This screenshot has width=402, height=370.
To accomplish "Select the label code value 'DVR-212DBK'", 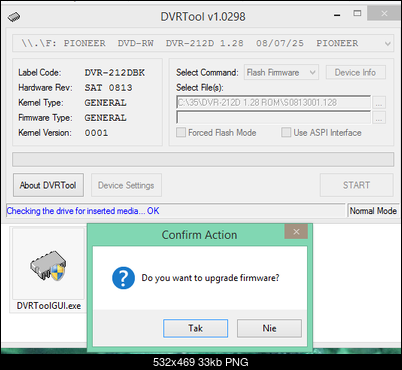I will click(x=115, y=73).
